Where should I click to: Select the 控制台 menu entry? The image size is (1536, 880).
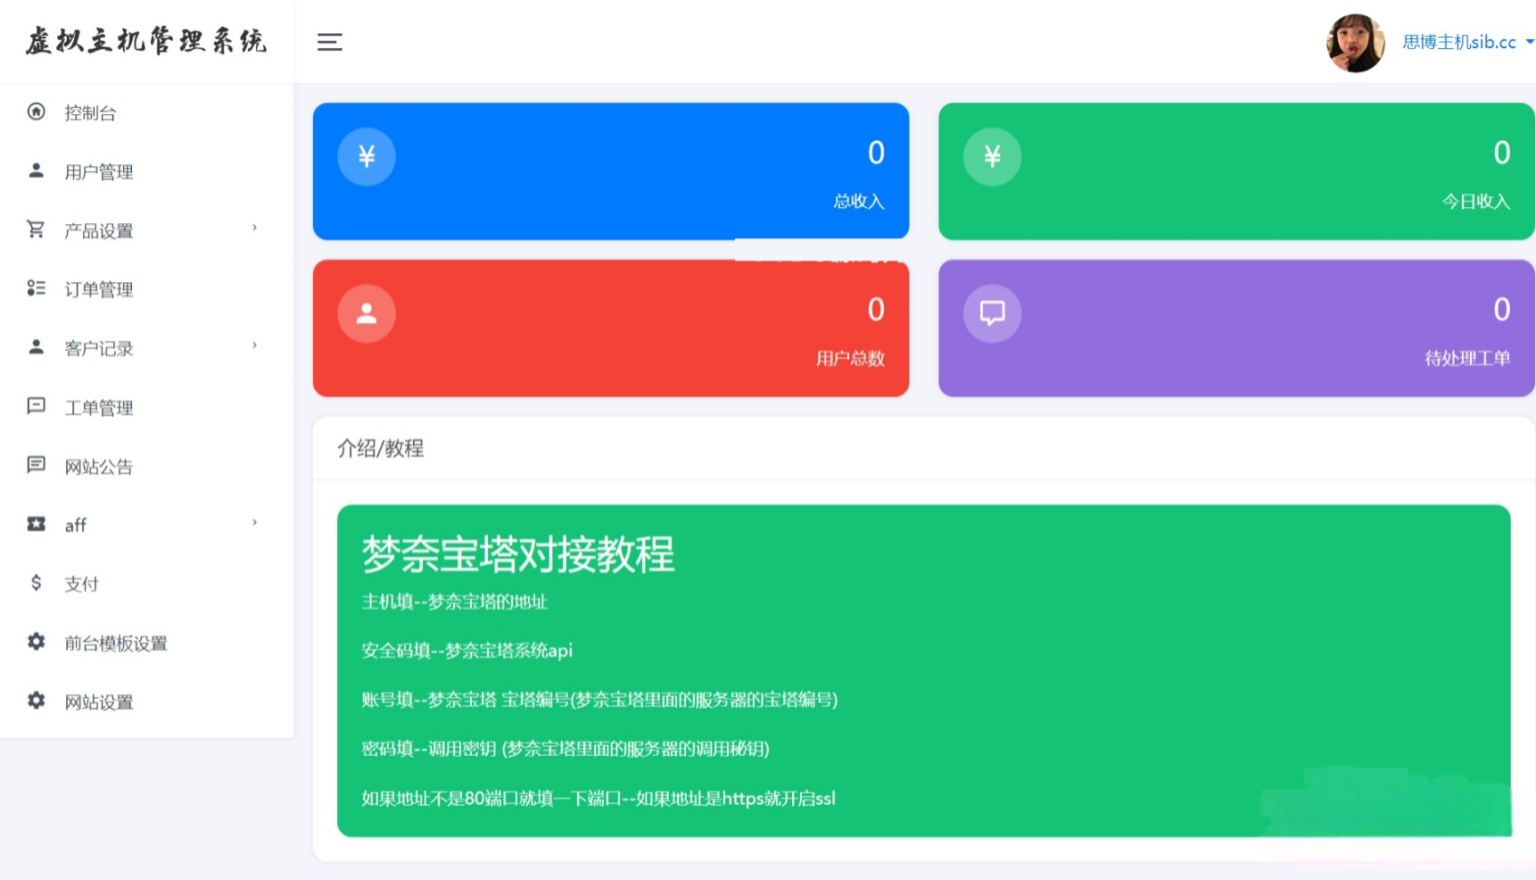[88, 112]
